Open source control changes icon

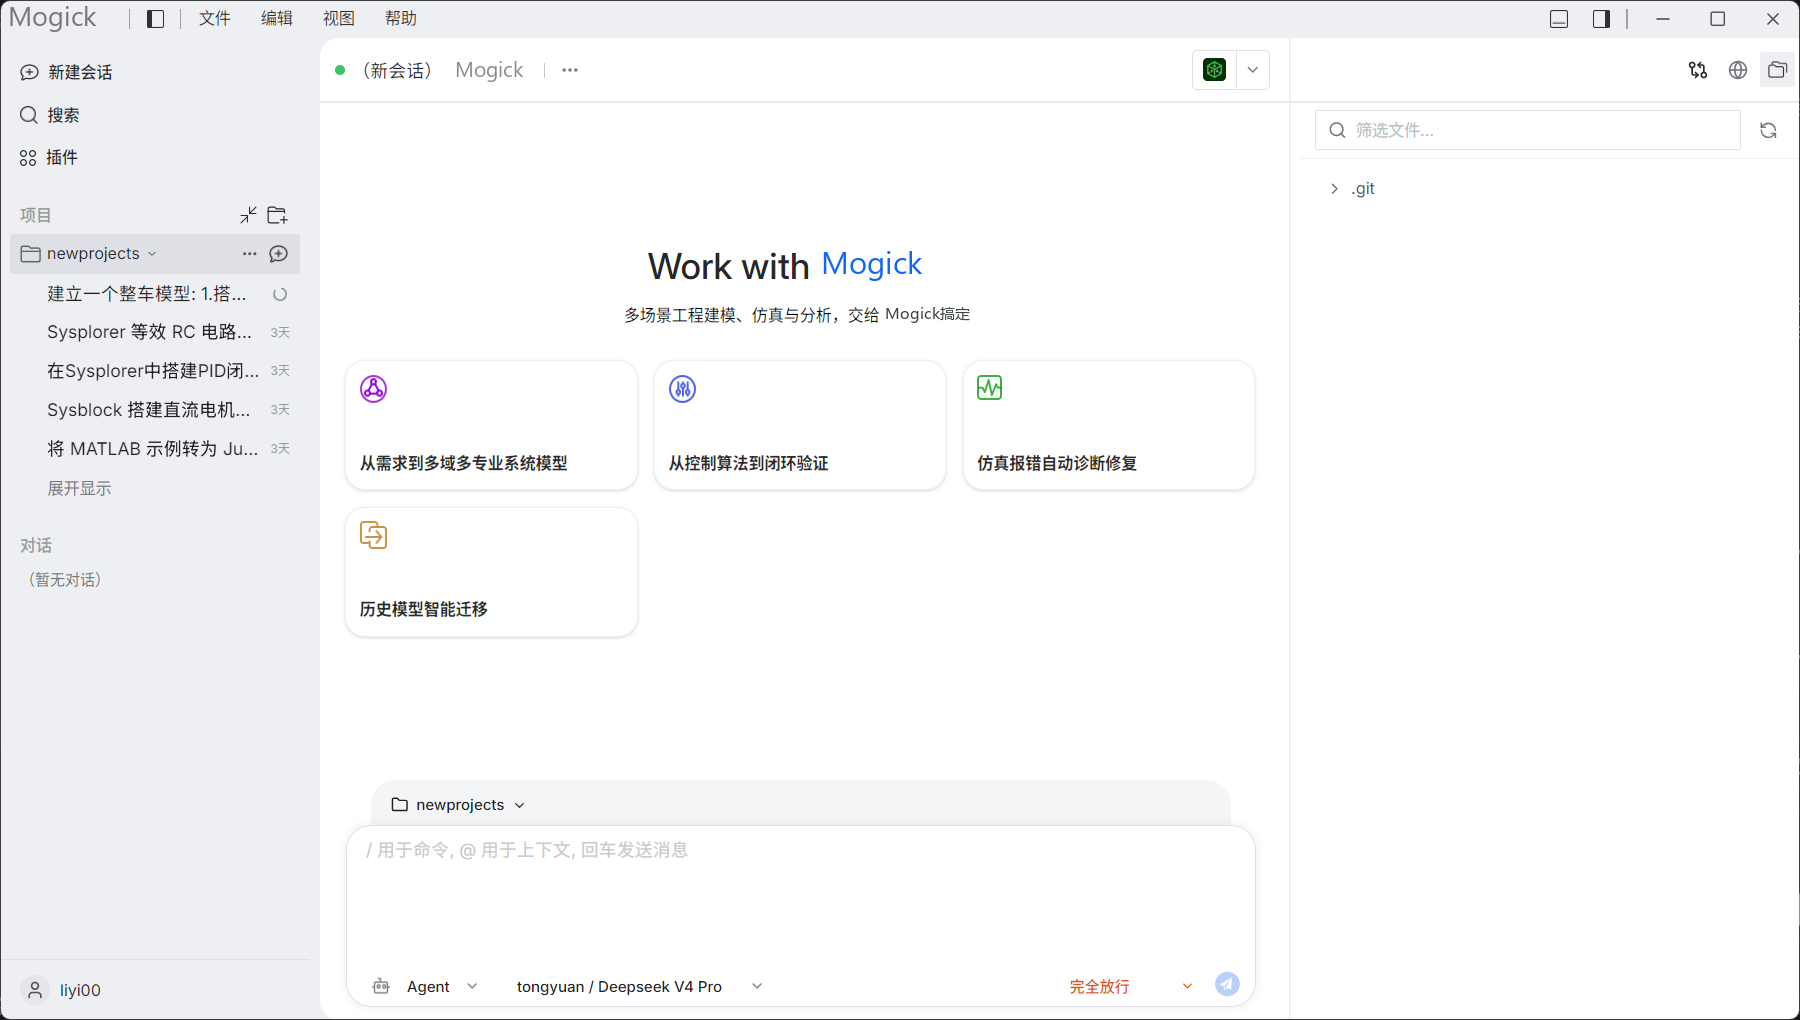pos(1698,70)
